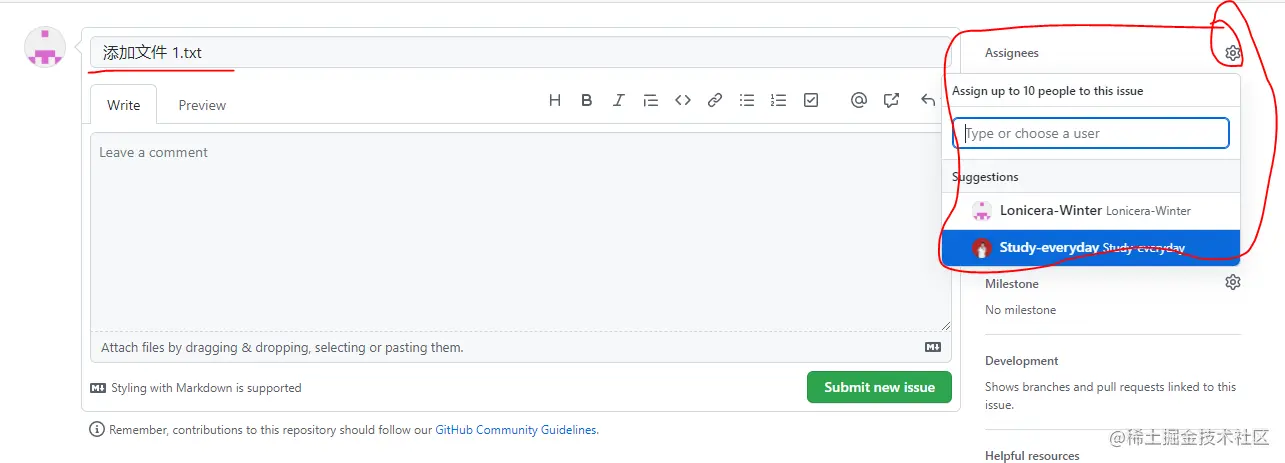This screenshot has width=1285, height=463.
Task: Insert a heading with the H icon
Action: (556, 100)
